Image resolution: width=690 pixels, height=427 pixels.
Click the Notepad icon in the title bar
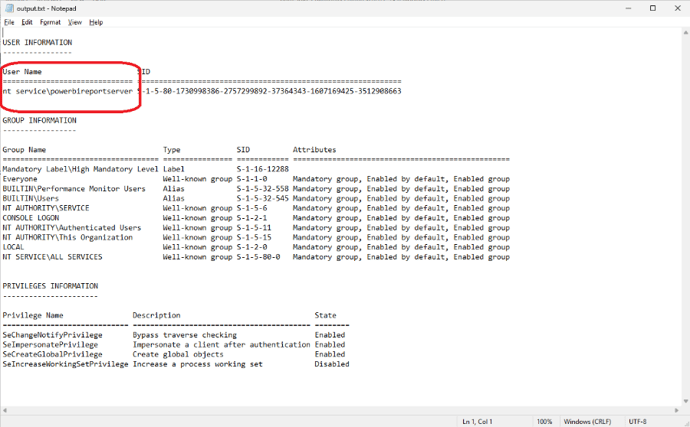[7, 7]
